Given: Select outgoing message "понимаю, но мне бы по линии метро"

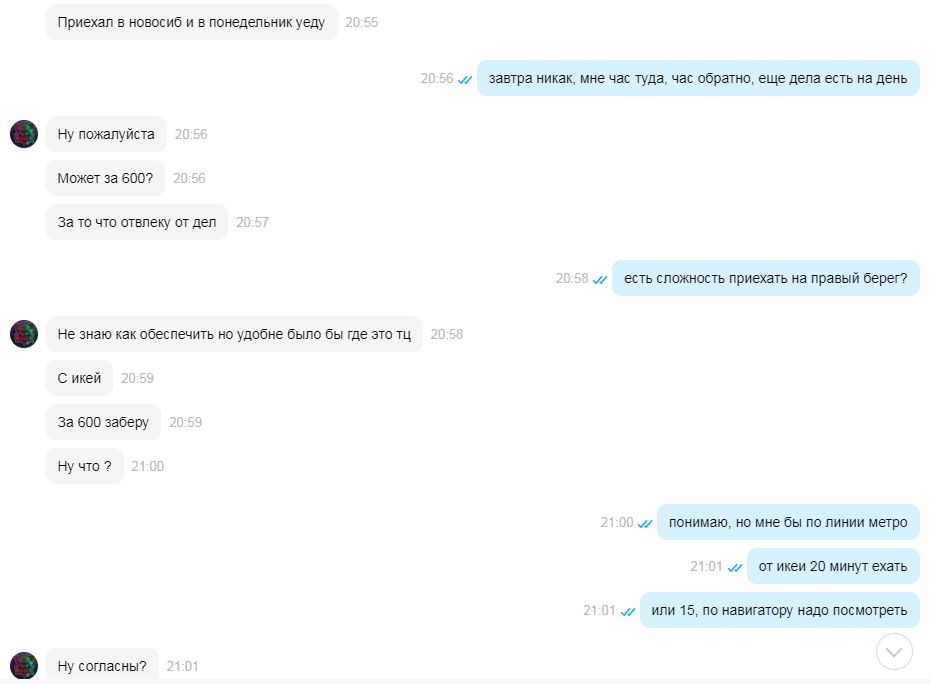Looking at the screenshot, I should tap(788, 522).
